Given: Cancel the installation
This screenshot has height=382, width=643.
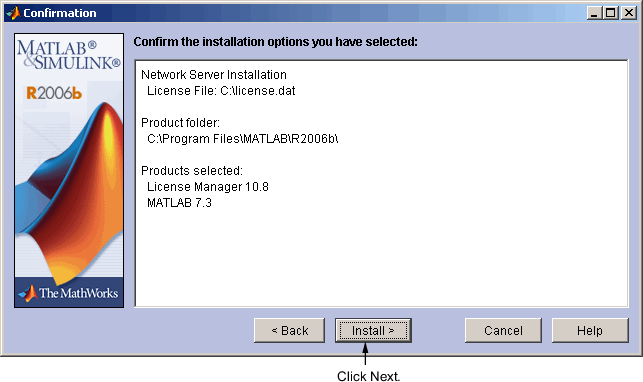Looking at the screenshot, I should (x=503, y=330).
